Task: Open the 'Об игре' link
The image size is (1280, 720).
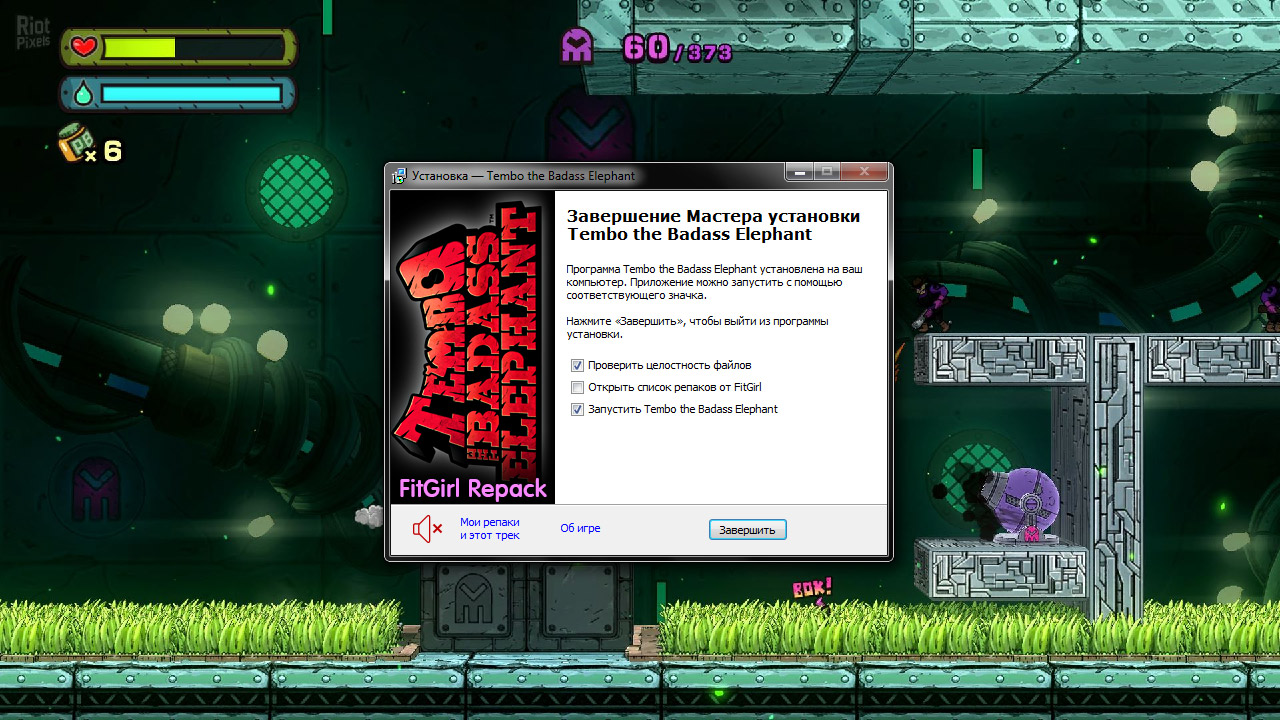Action: 580,528
